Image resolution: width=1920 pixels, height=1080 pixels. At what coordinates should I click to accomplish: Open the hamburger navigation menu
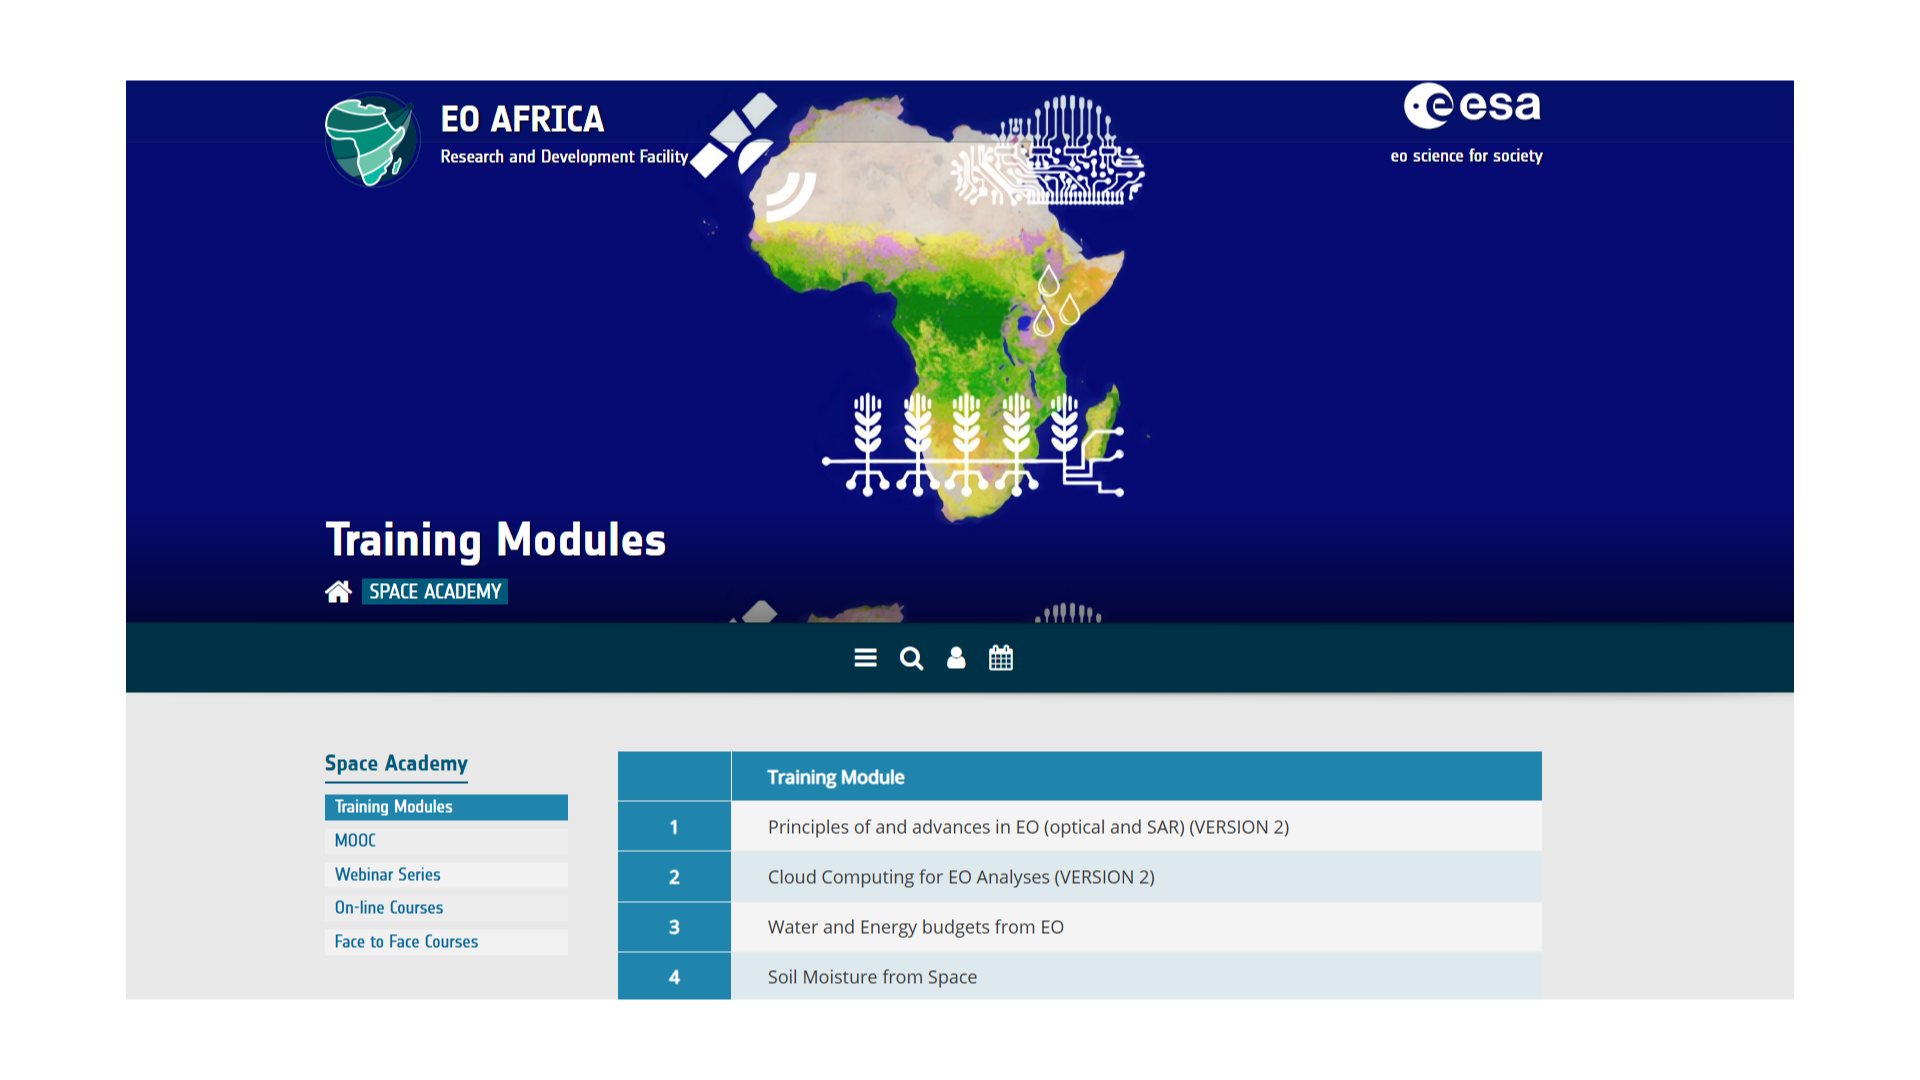pyautogui.click(x=864, y=657)
